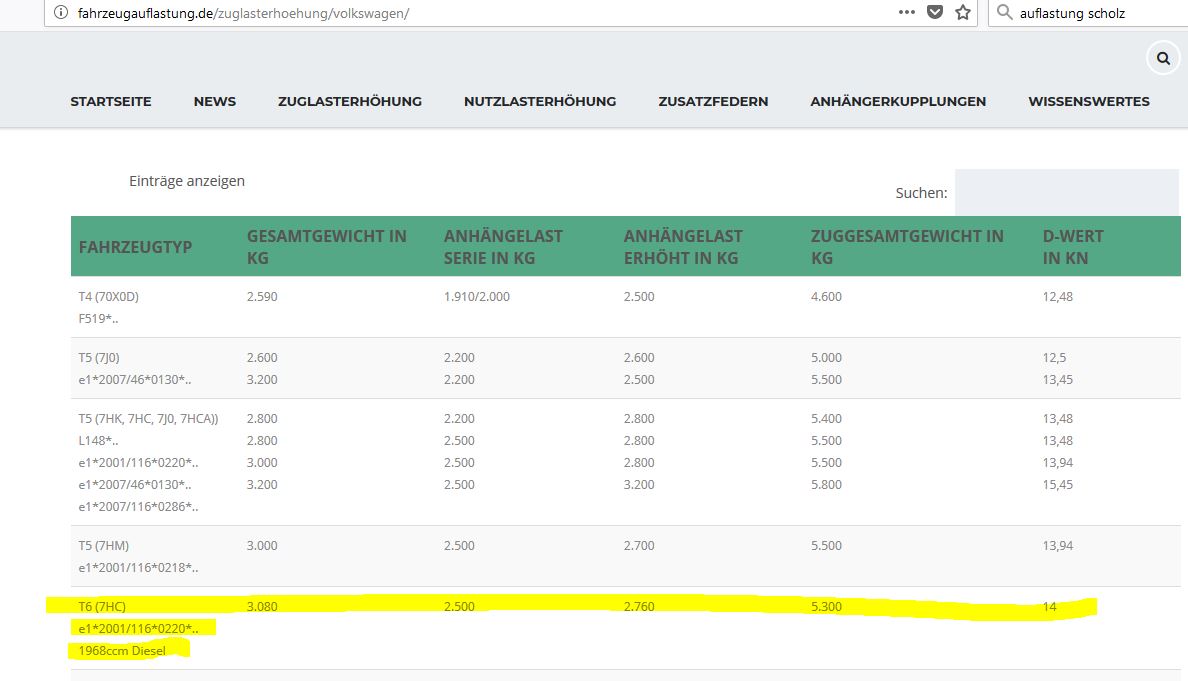Open the Zuglasterhöhung navigation item
Screen dimensions: 1188x681
350,101
